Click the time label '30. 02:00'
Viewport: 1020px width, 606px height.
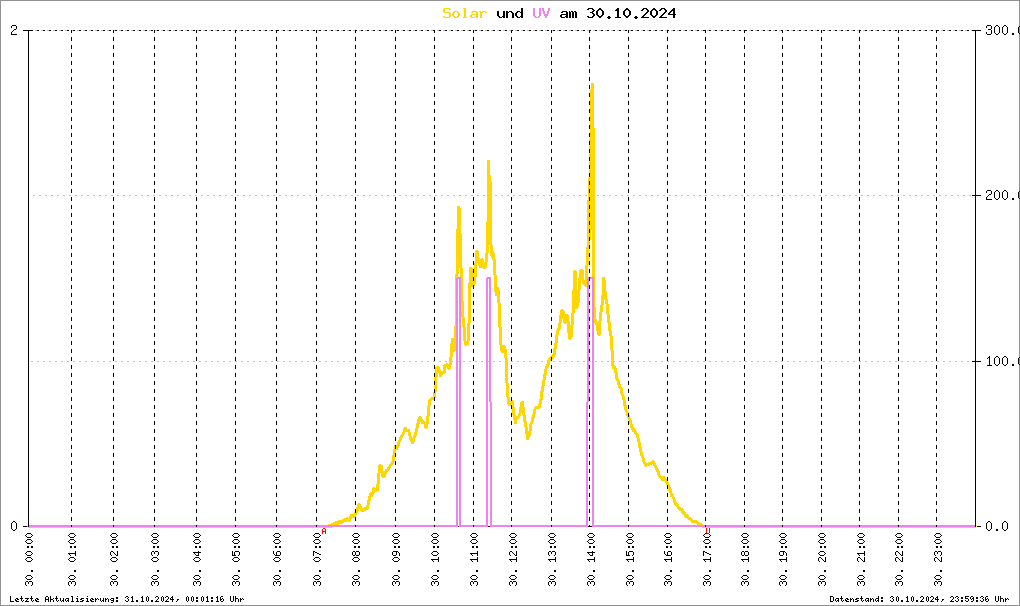click(114, 560)
